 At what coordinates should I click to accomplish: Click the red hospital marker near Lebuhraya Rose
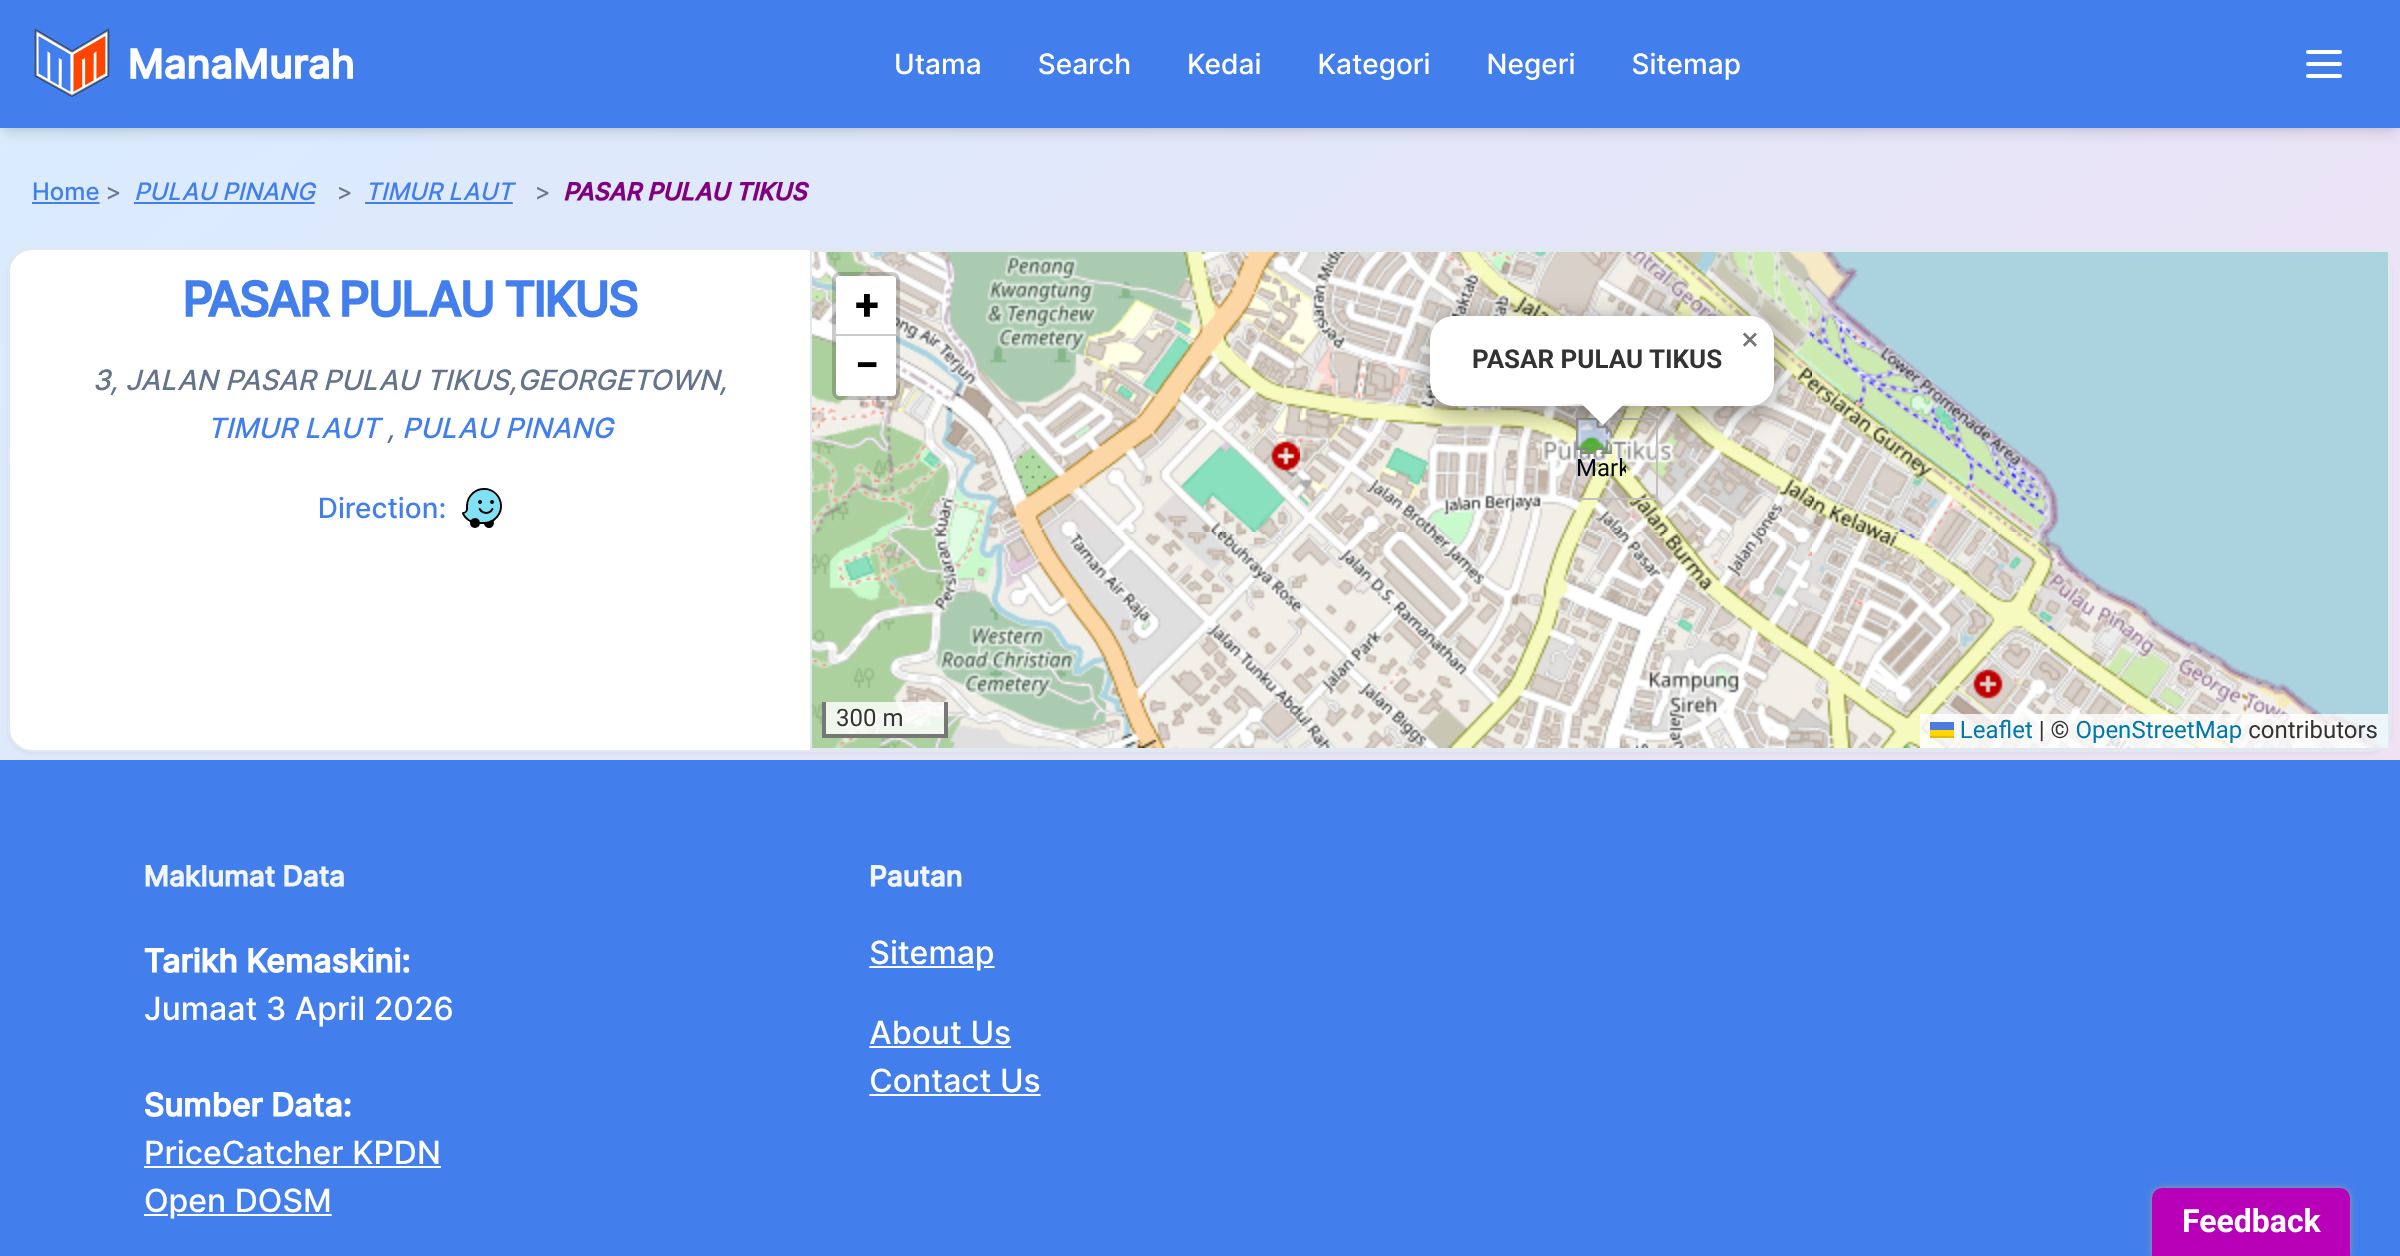coord(1285,456)
